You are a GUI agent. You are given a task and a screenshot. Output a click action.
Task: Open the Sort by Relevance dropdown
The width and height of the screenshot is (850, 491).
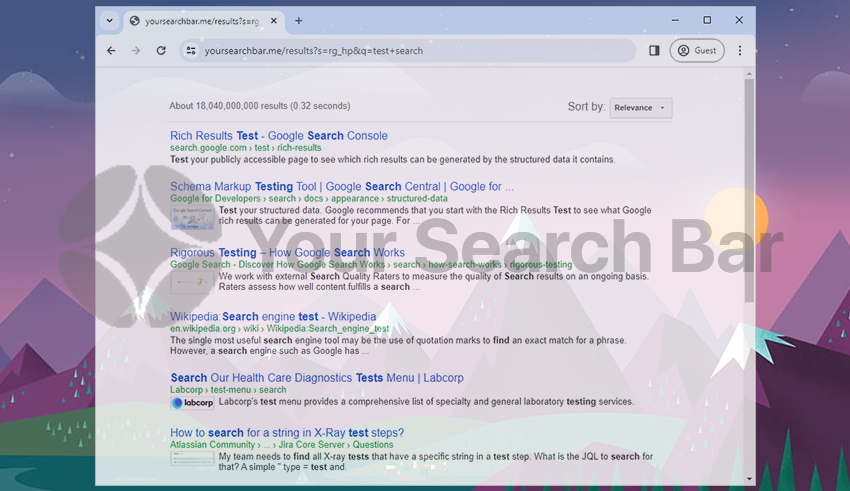click(641, 107)
